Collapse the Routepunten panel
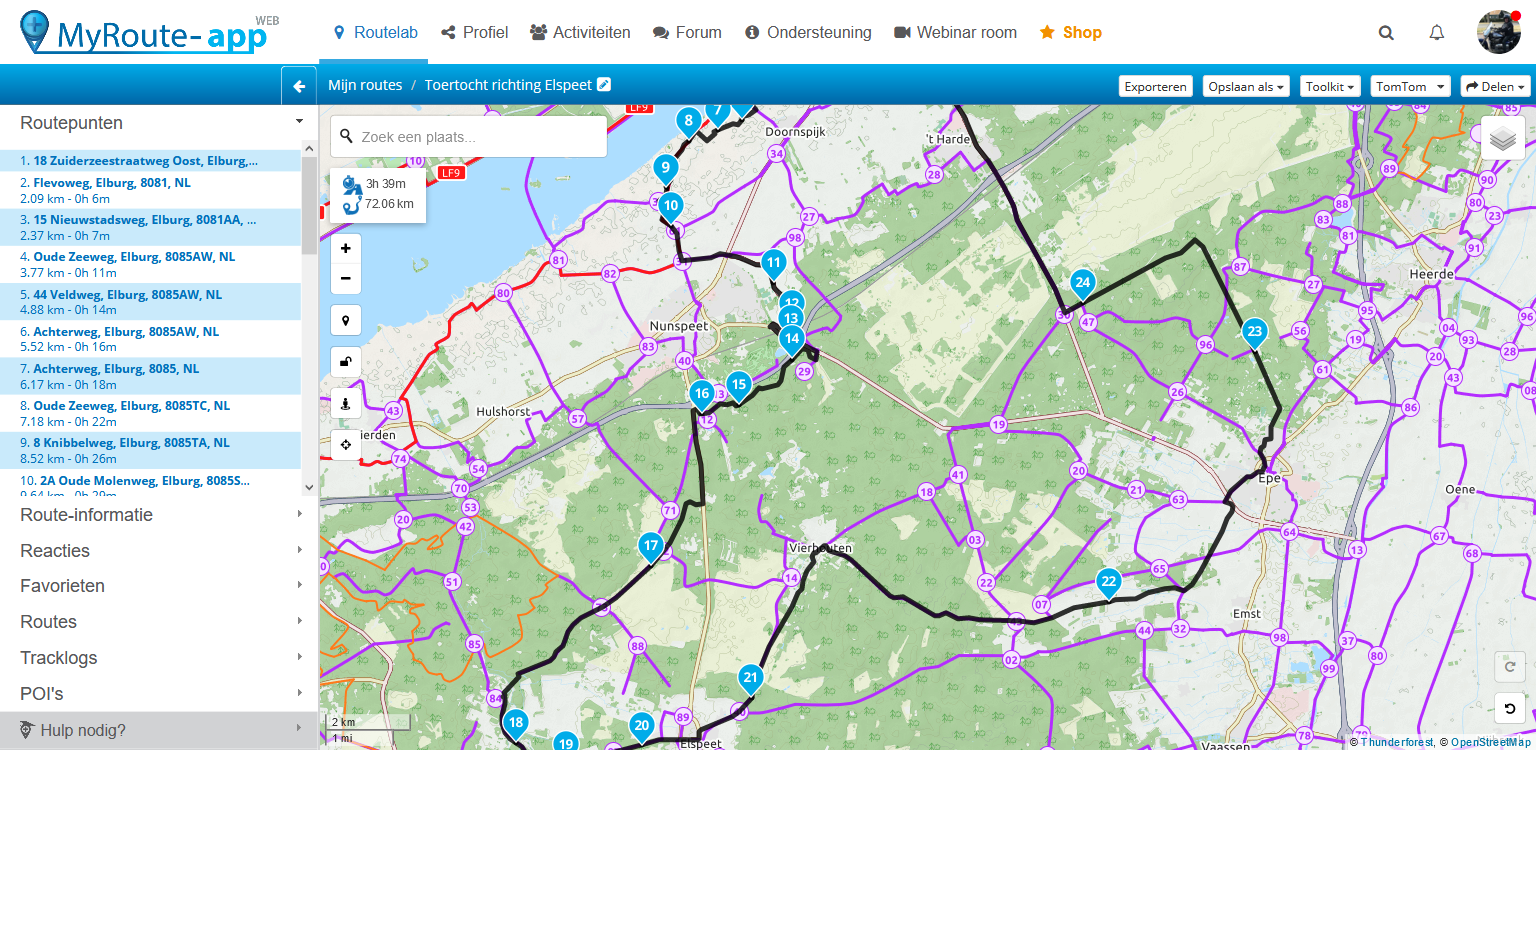 click(299, 122)
